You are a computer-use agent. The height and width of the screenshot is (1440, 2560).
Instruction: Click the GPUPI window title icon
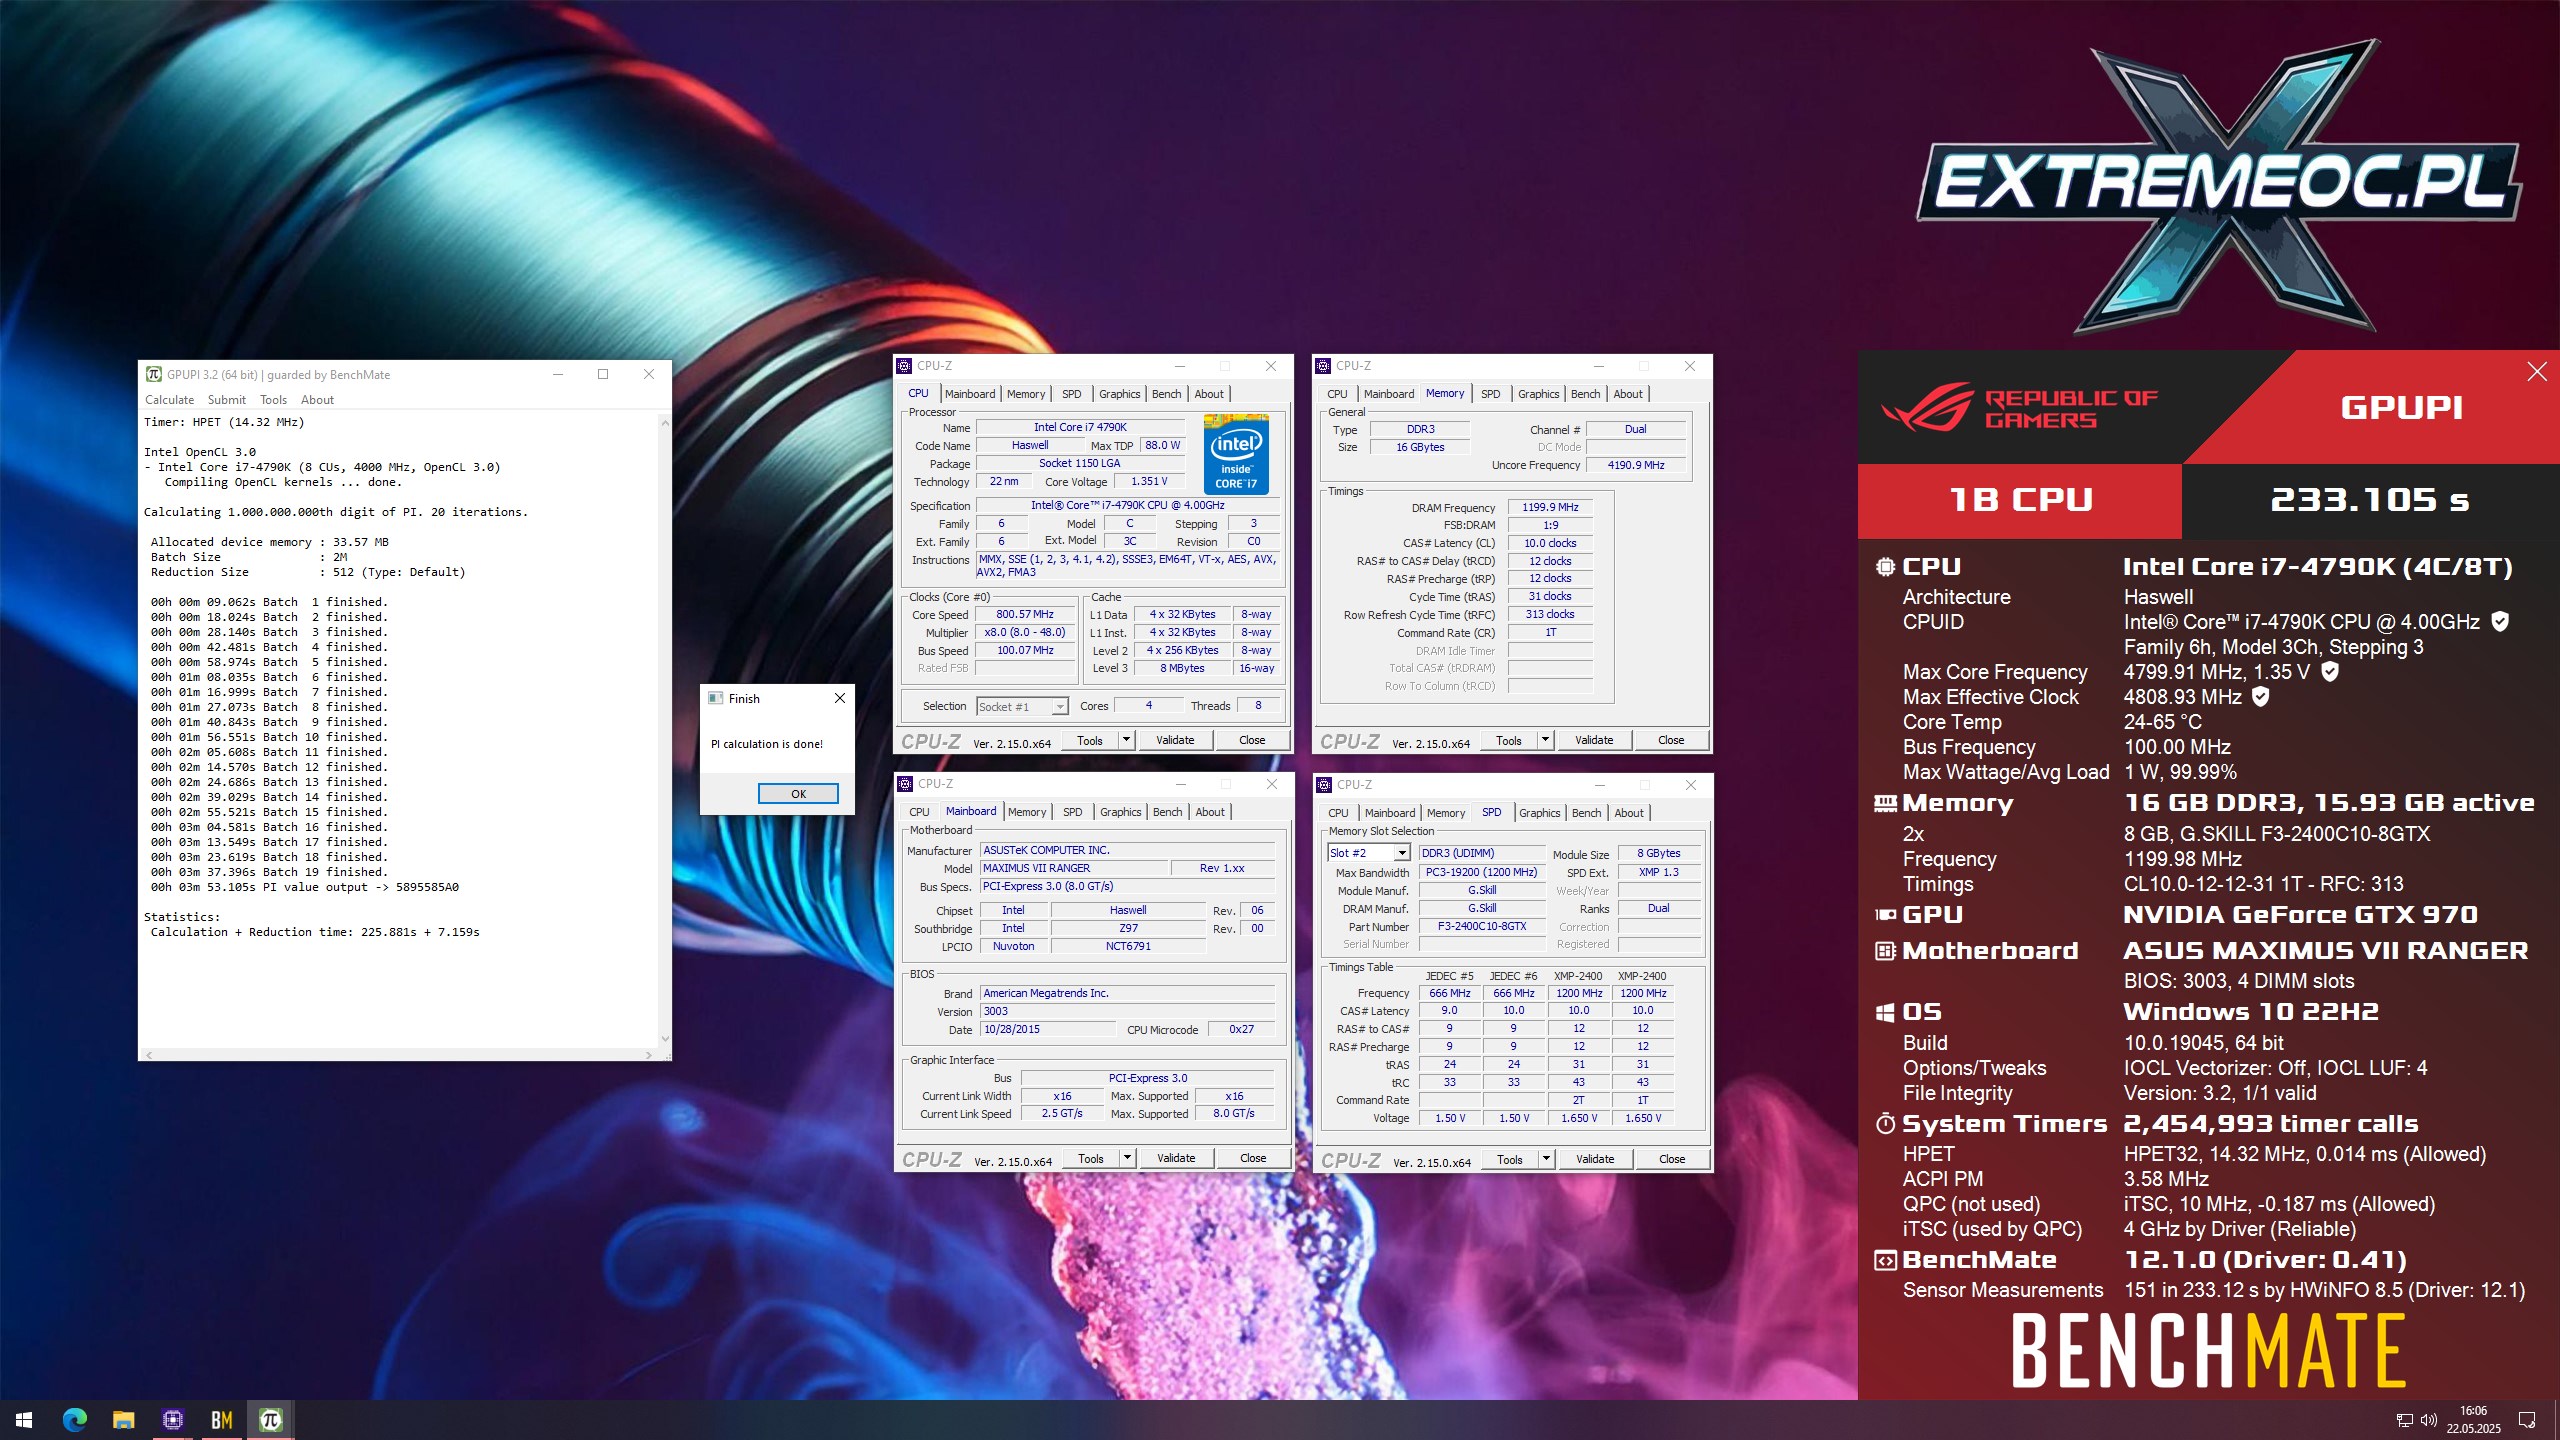[x=154, y=375]
